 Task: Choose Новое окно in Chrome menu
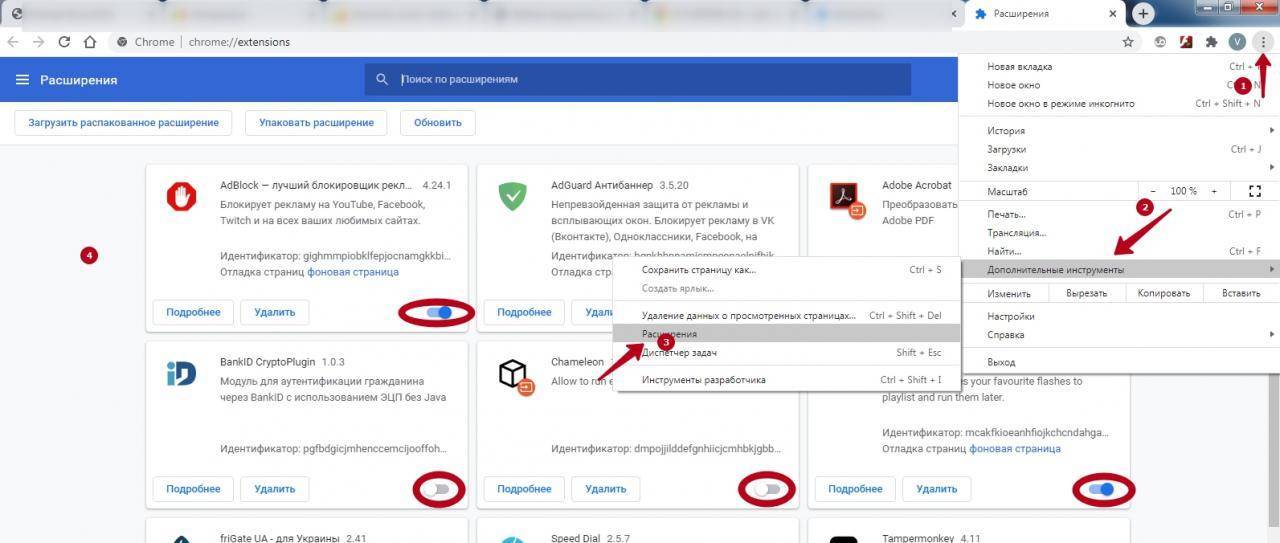(1118, 85)
